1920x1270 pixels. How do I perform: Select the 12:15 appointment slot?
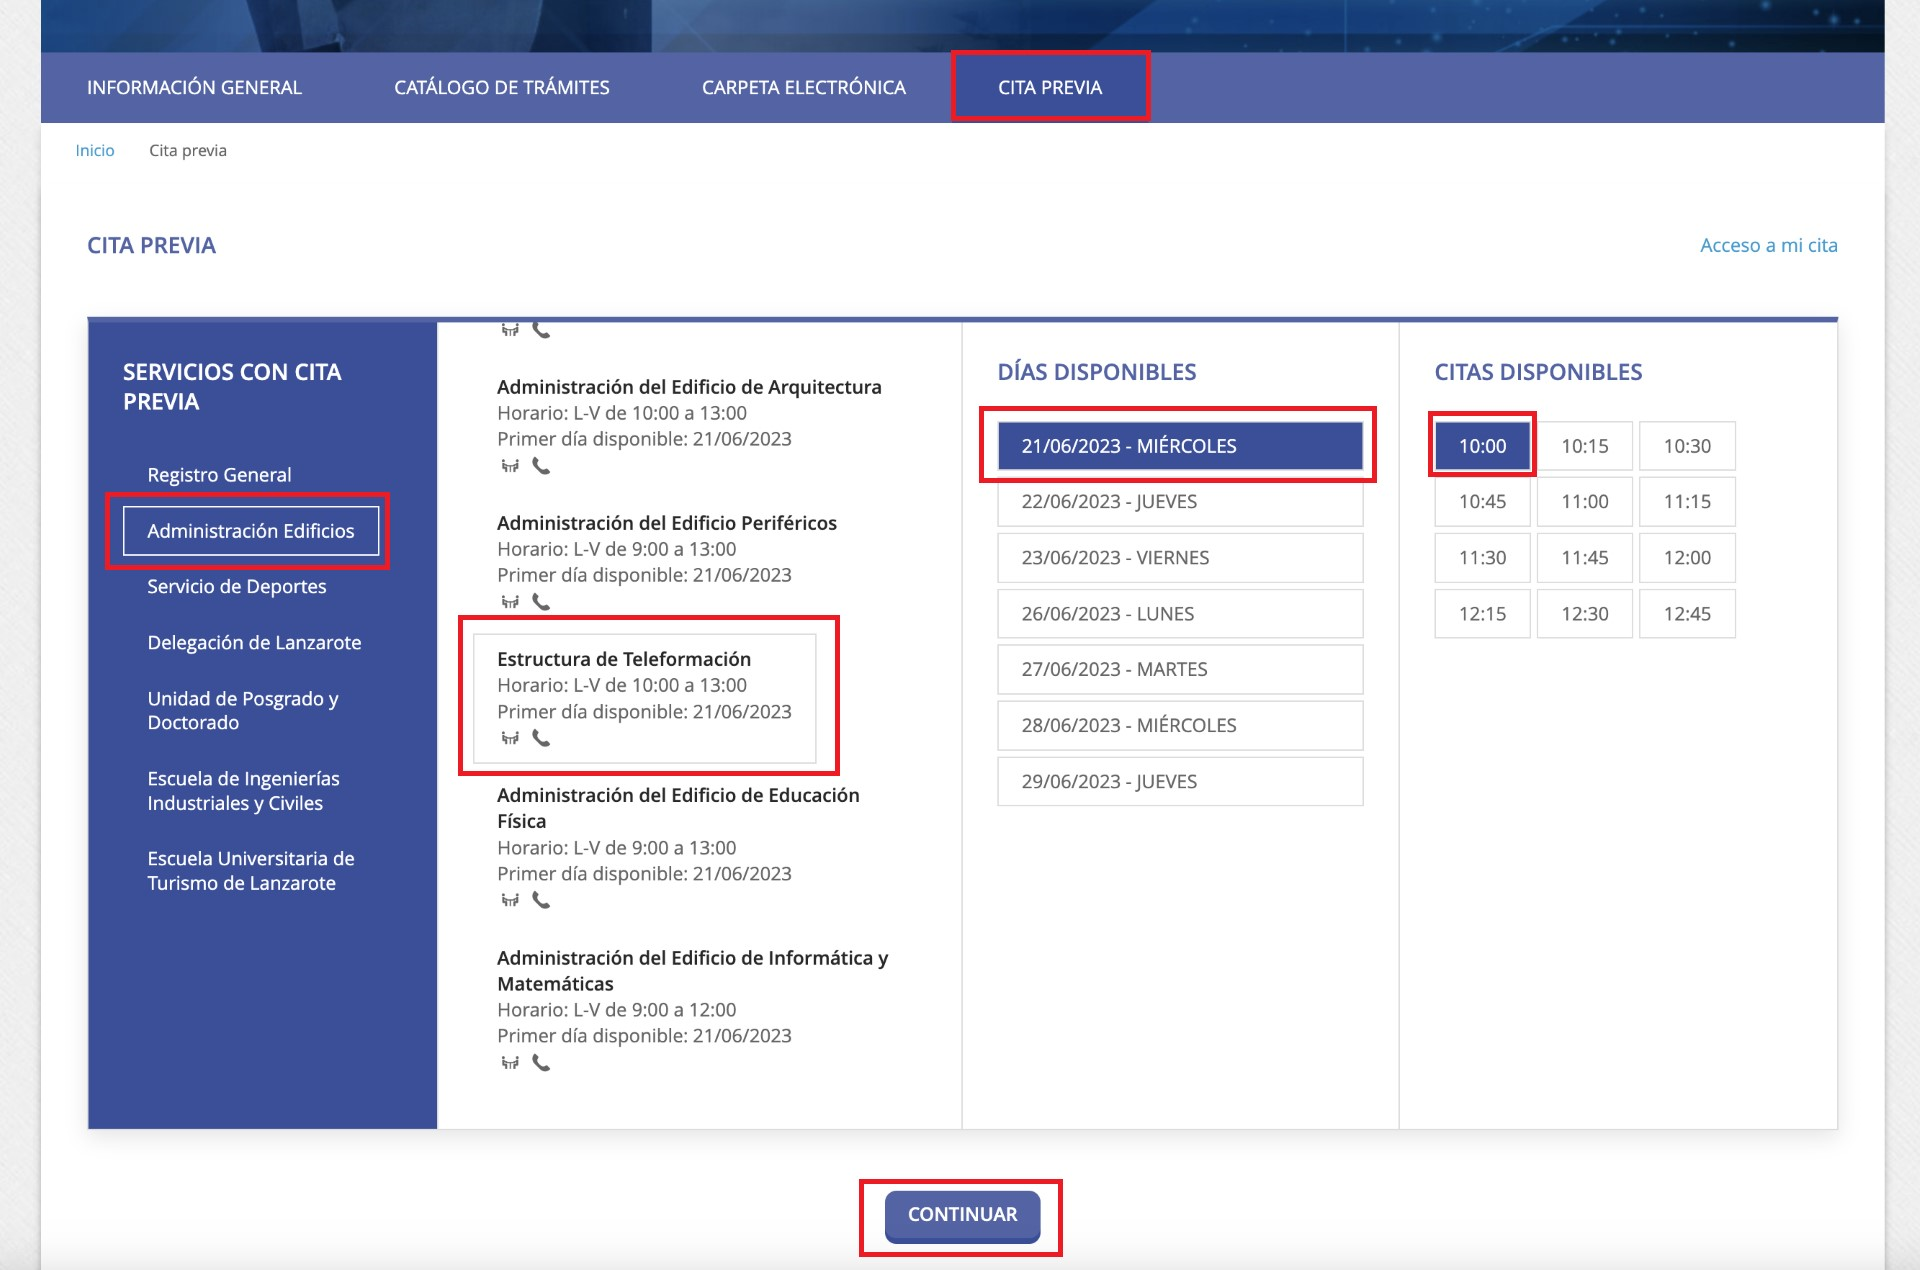[1482, 614]
